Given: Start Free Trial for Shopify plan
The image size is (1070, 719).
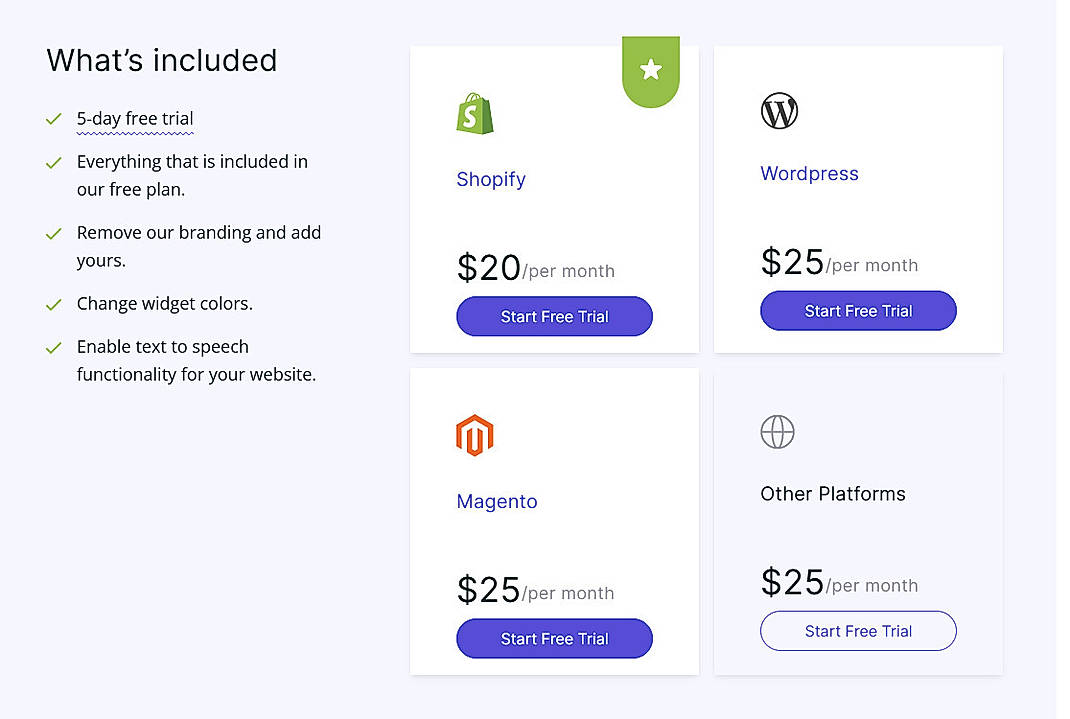Looking at the screenshot, I should tap(554, 316).
